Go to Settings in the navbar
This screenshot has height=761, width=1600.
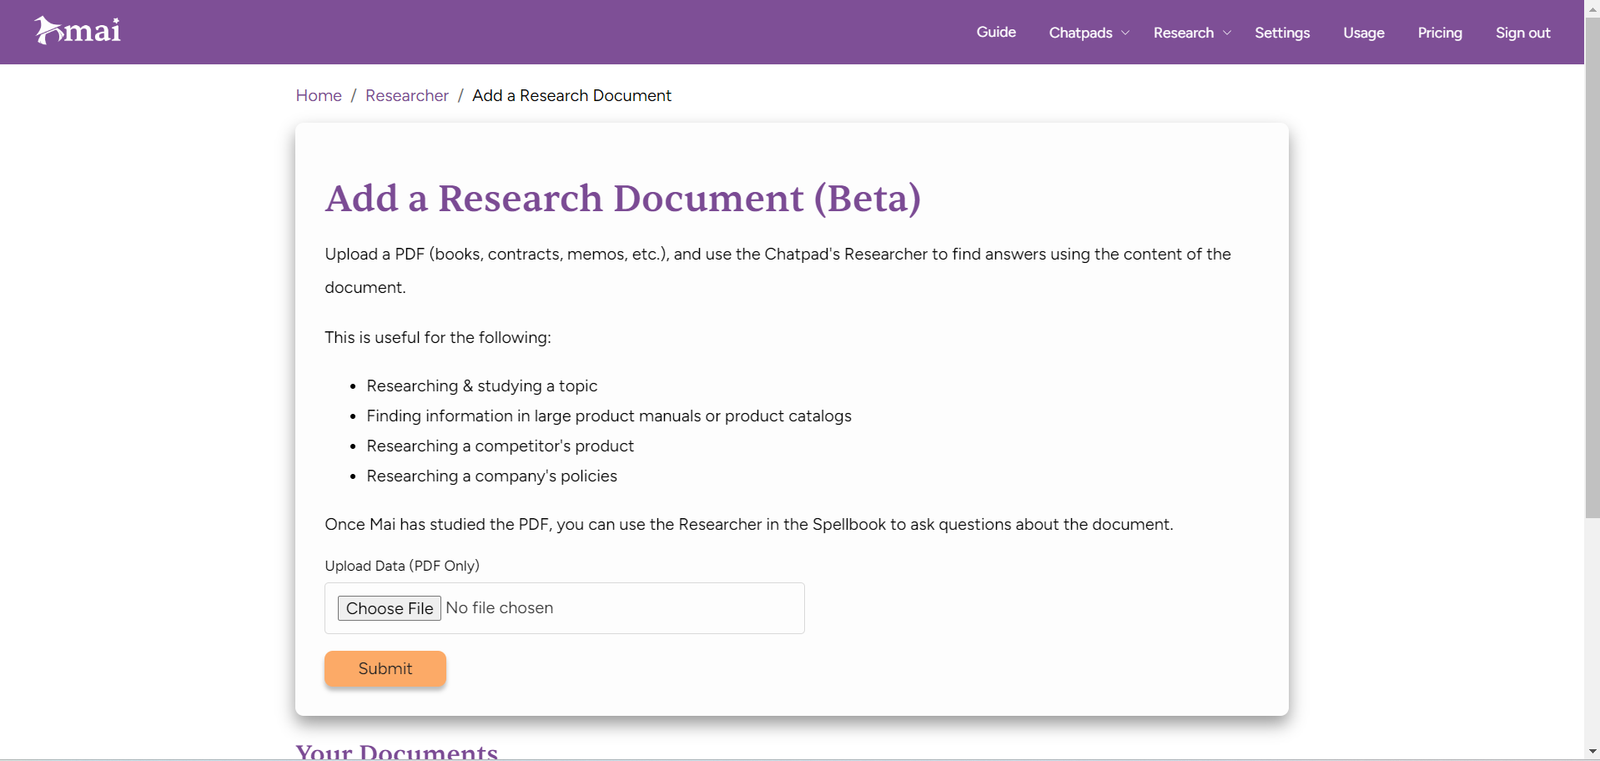(x=1282, y=33)
